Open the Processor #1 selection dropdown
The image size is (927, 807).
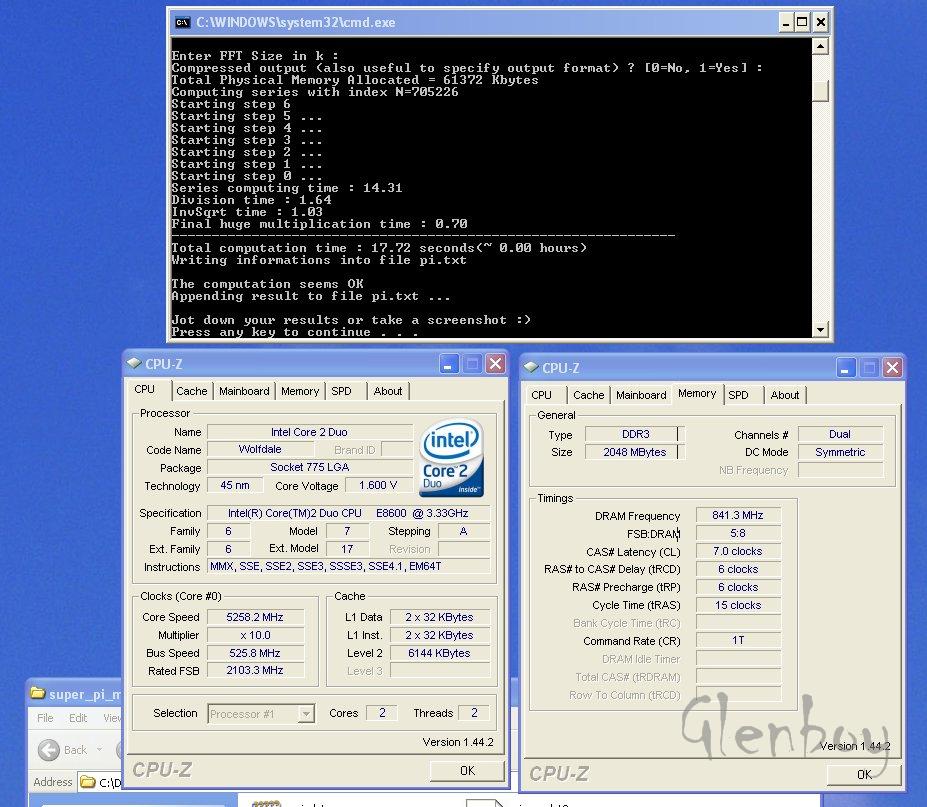(x=306, y=714)
